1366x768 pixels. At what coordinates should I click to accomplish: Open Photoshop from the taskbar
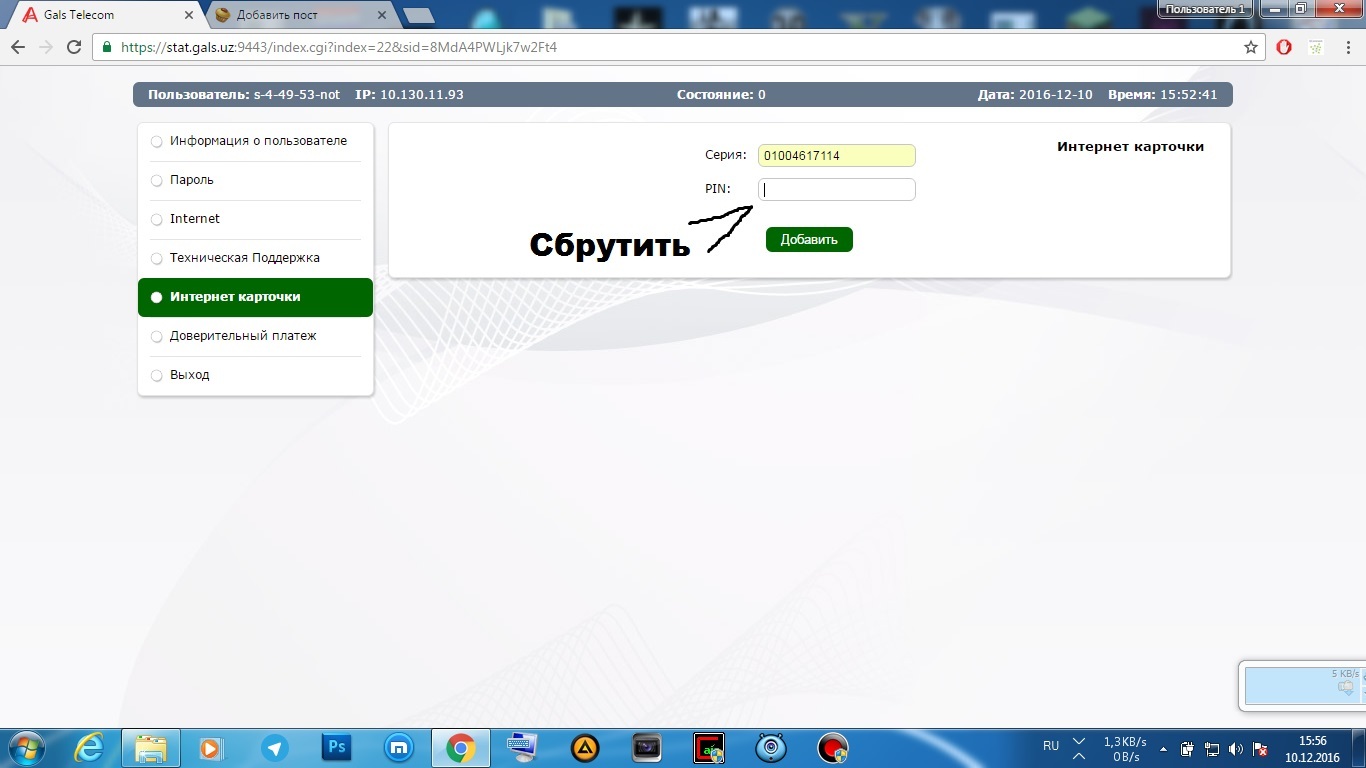click(336, 748)
